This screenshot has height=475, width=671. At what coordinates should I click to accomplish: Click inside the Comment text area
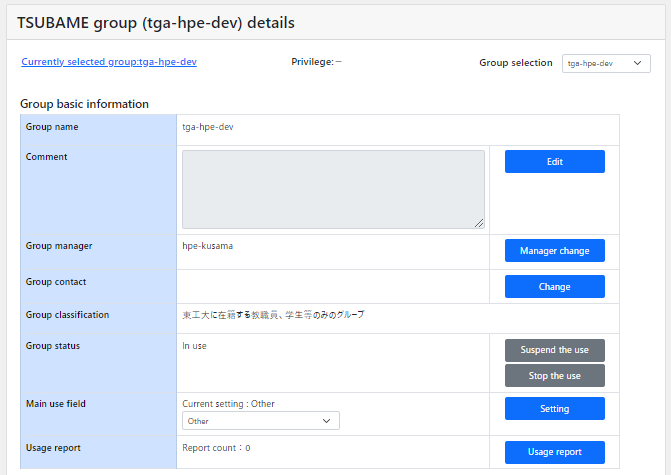(x=333, y=189)
